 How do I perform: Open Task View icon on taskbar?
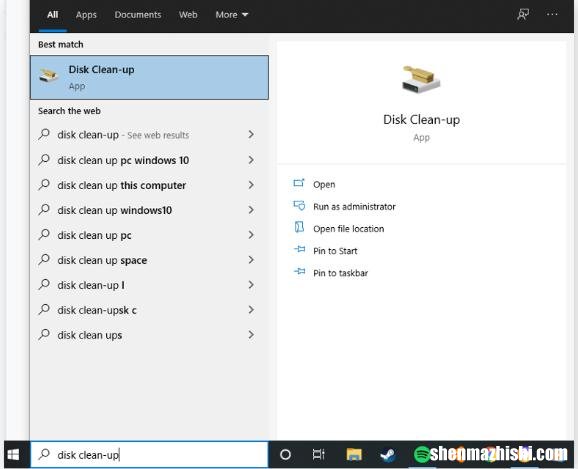coord(318,455)
